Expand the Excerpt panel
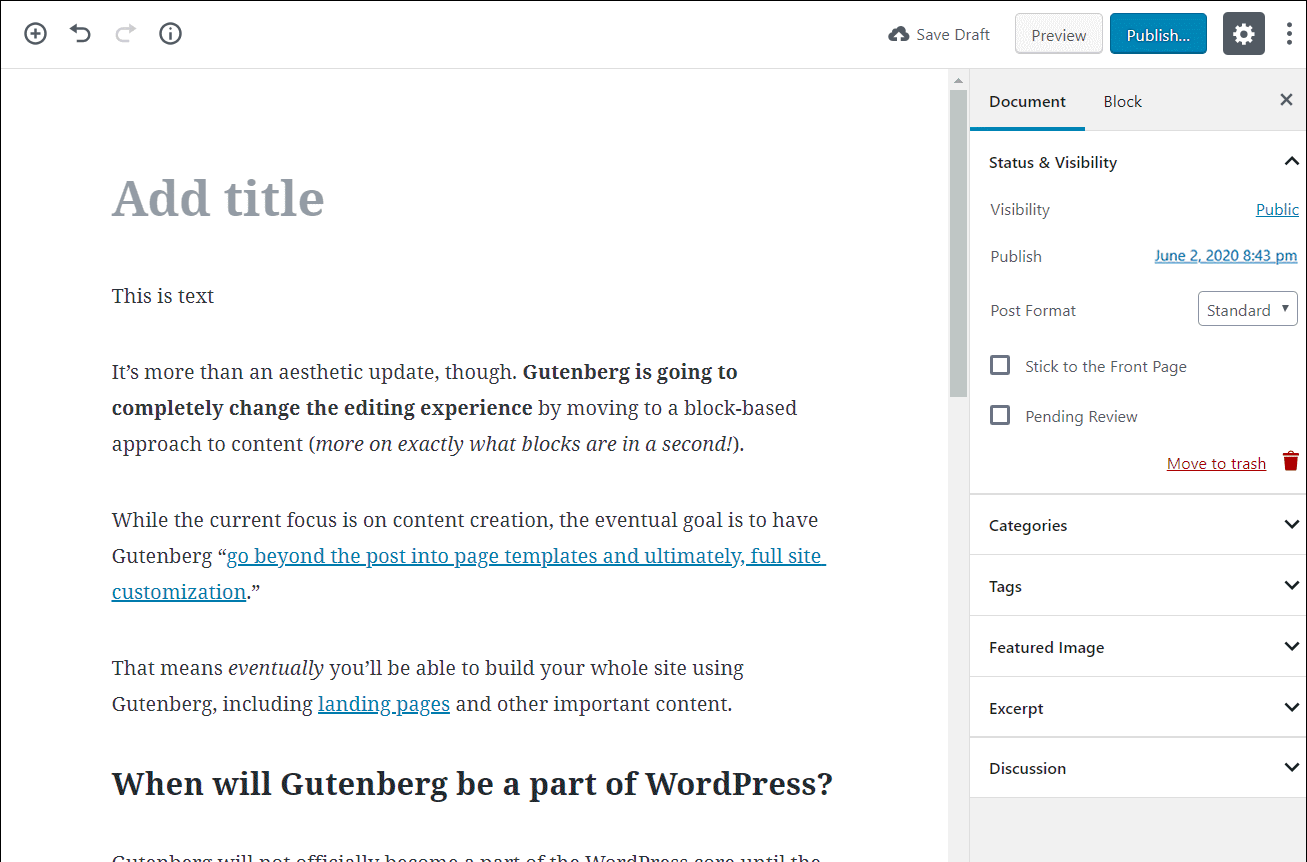This screenshot has height=862, width=1307. 1138,708
